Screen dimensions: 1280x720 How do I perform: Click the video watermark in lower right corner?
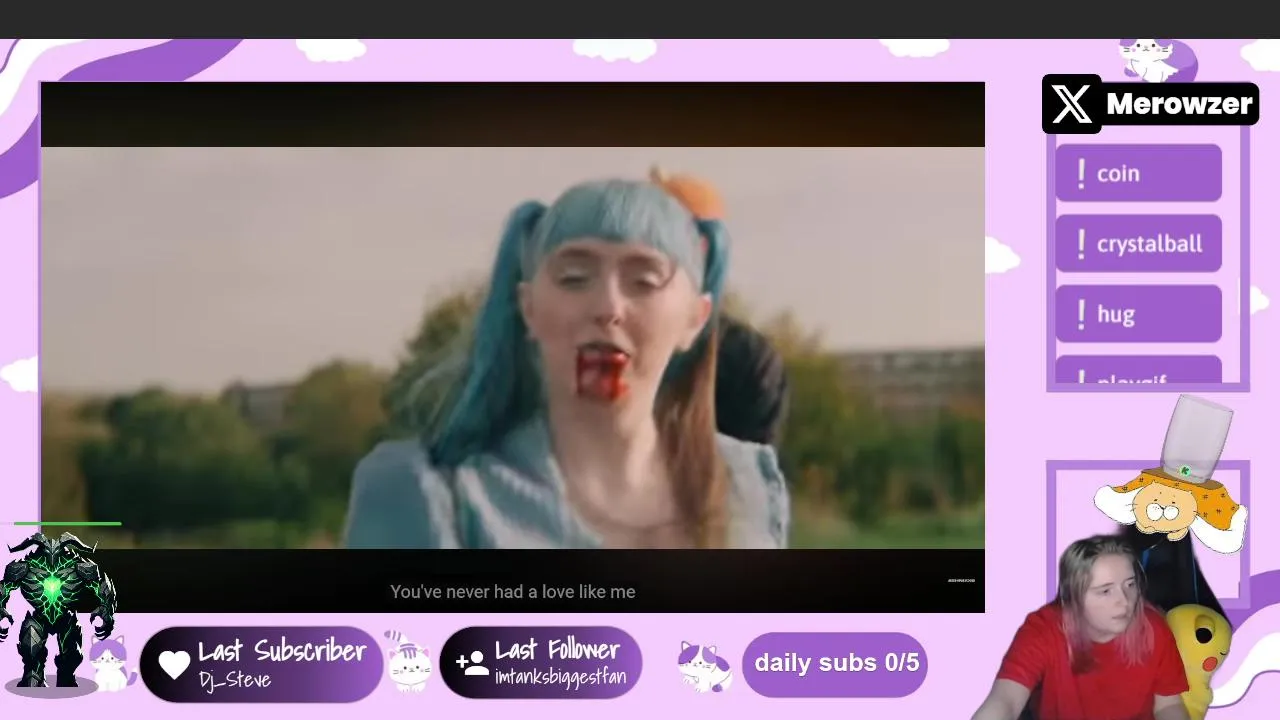961,580
